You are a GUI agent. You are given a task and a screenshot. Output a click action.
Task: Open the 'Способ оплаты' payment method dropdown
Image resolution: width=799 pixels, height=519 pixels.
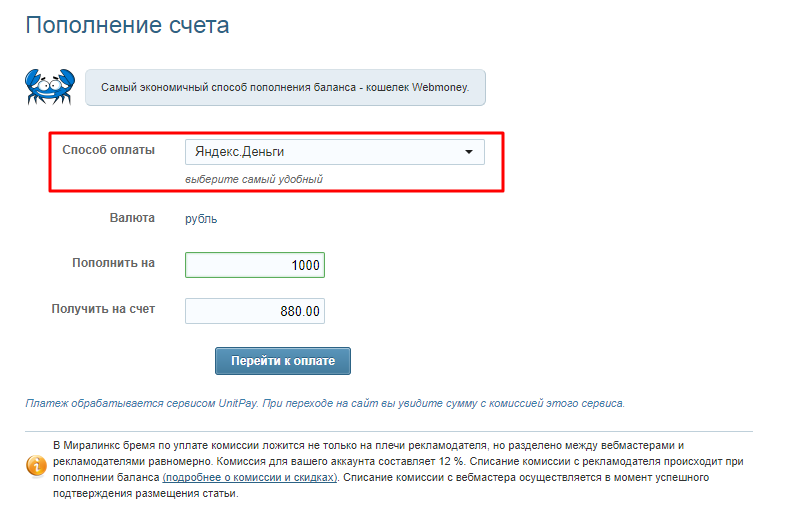pyautogui.click(x=334, y=152)
